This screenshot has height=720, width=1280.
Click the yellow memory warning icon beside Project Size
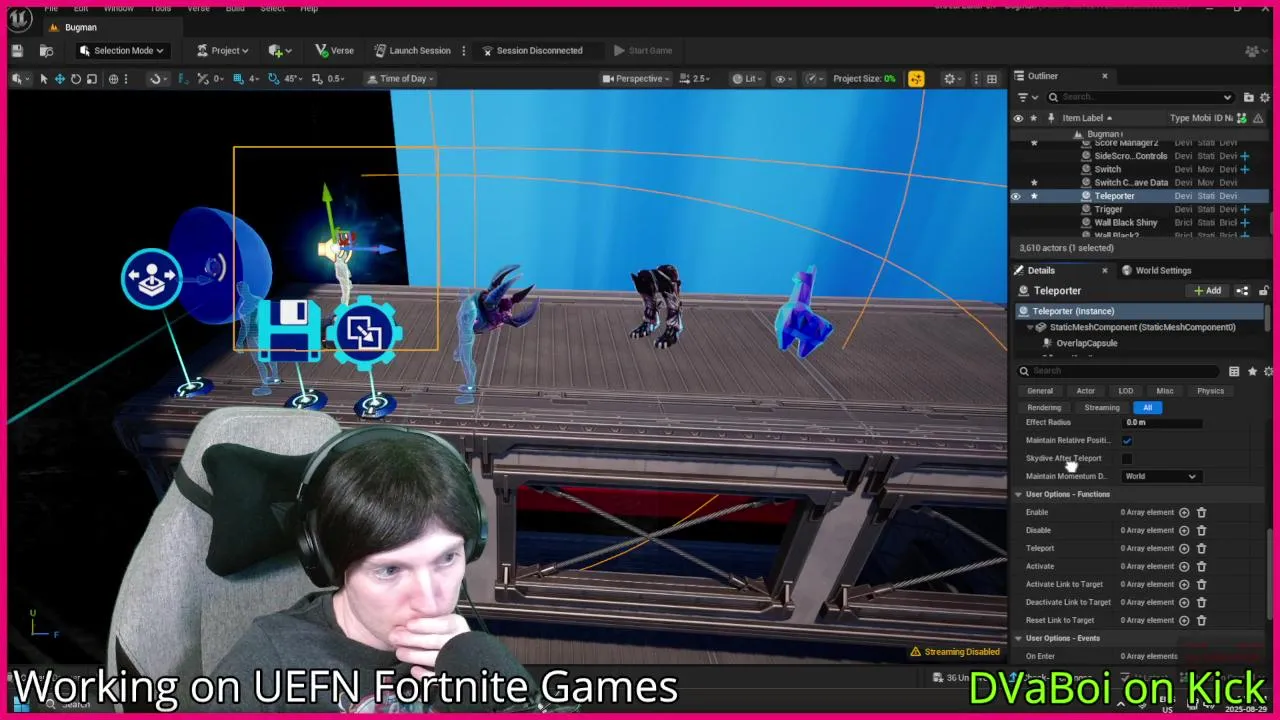tap(916, 78)
